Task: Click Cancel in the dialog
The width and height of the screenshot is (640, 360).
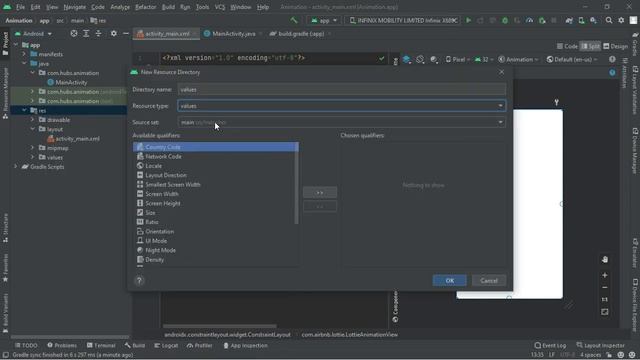Action: point(489,280)
